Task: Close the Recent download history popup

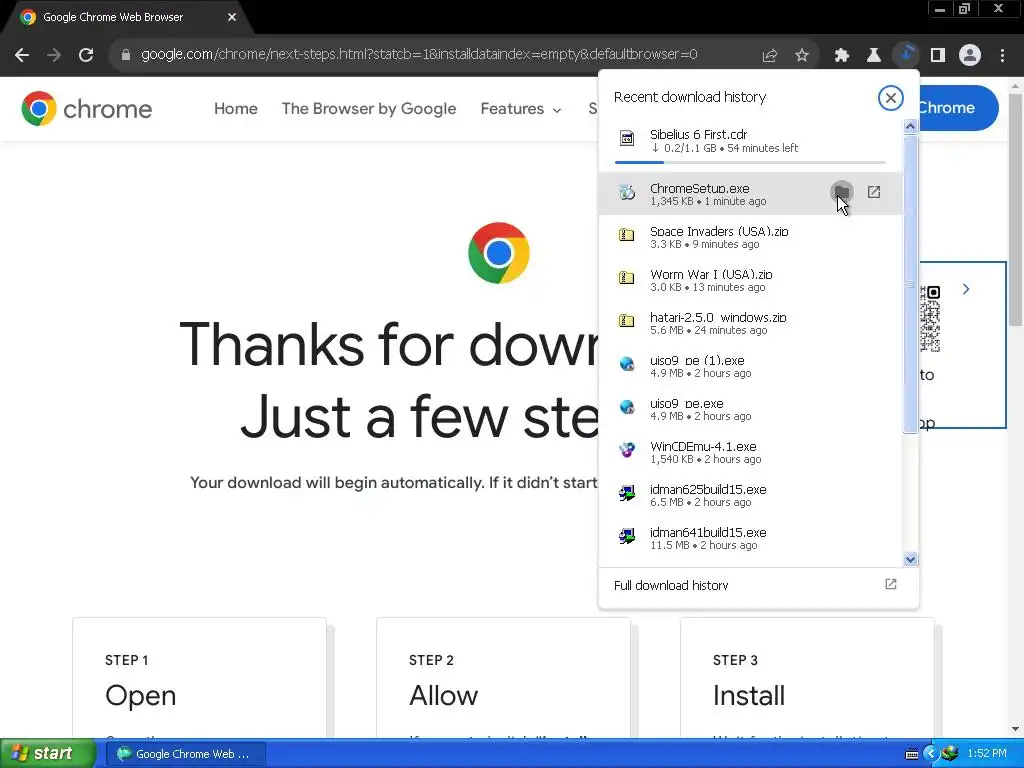Action: [890, 98]
